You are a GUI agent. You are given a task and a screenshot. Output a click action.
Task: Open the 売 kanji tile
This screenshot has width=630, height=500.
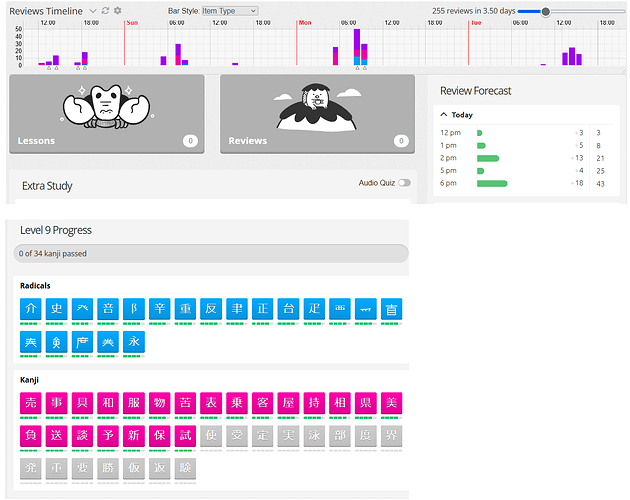point(31,403)
